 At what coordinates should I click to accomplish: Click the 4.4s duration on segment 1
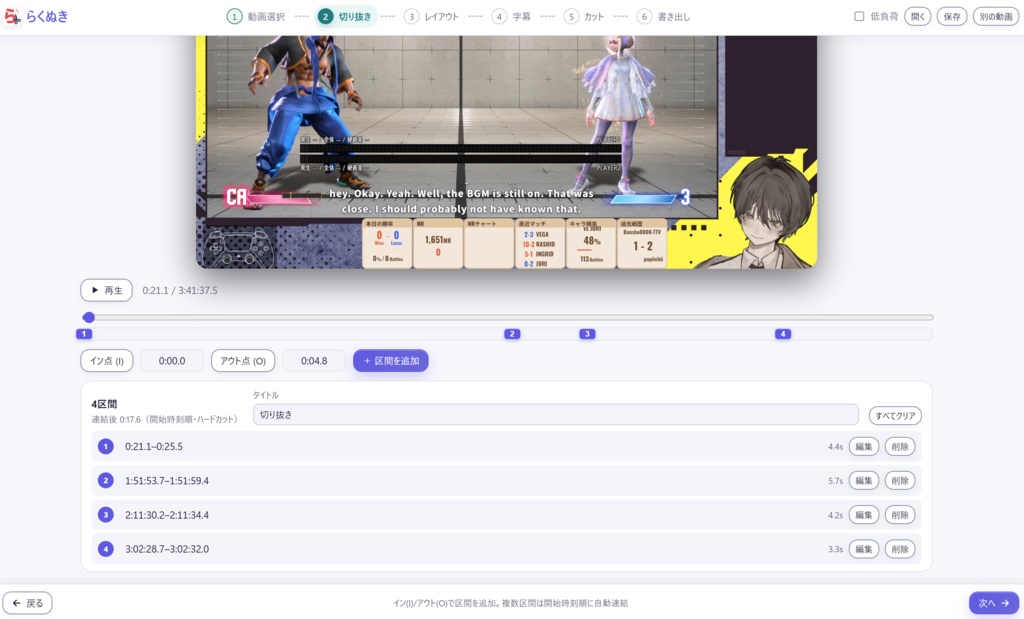click(x=835, y=447)
